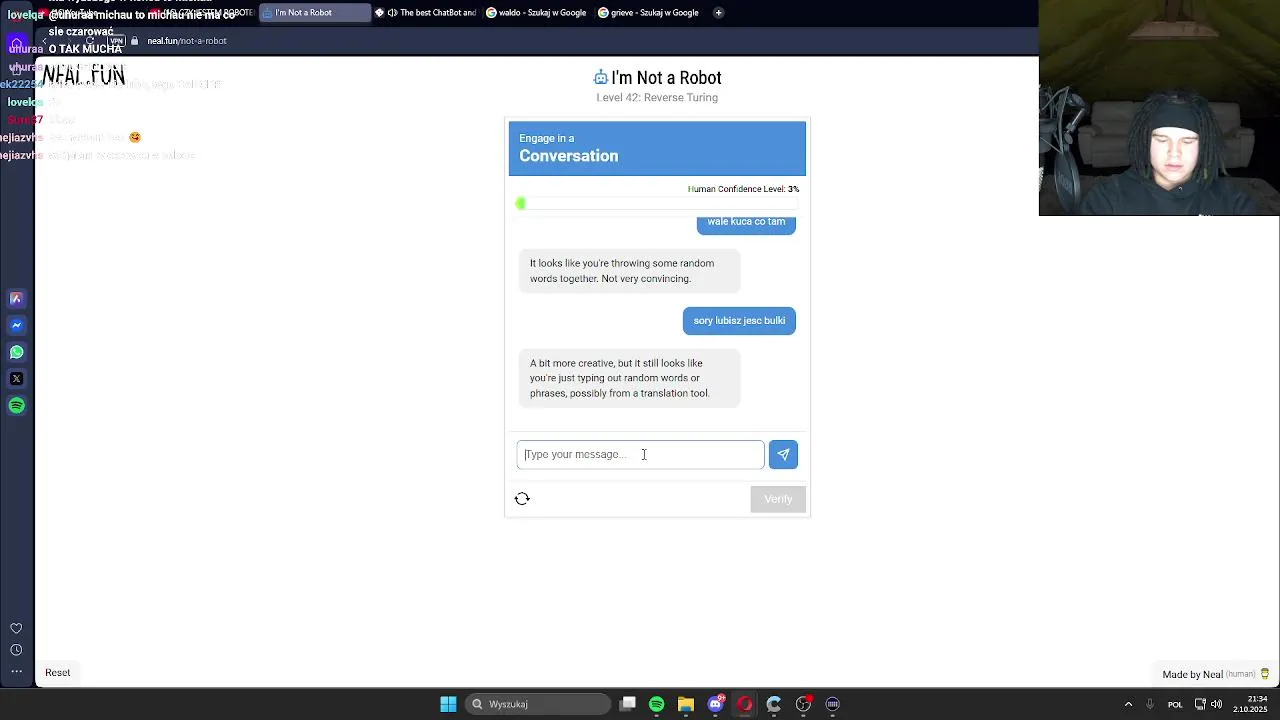Switch to the 'The best ChatBot and' tab
Screen dimensions: 1280x720
(x=427, y=13)
